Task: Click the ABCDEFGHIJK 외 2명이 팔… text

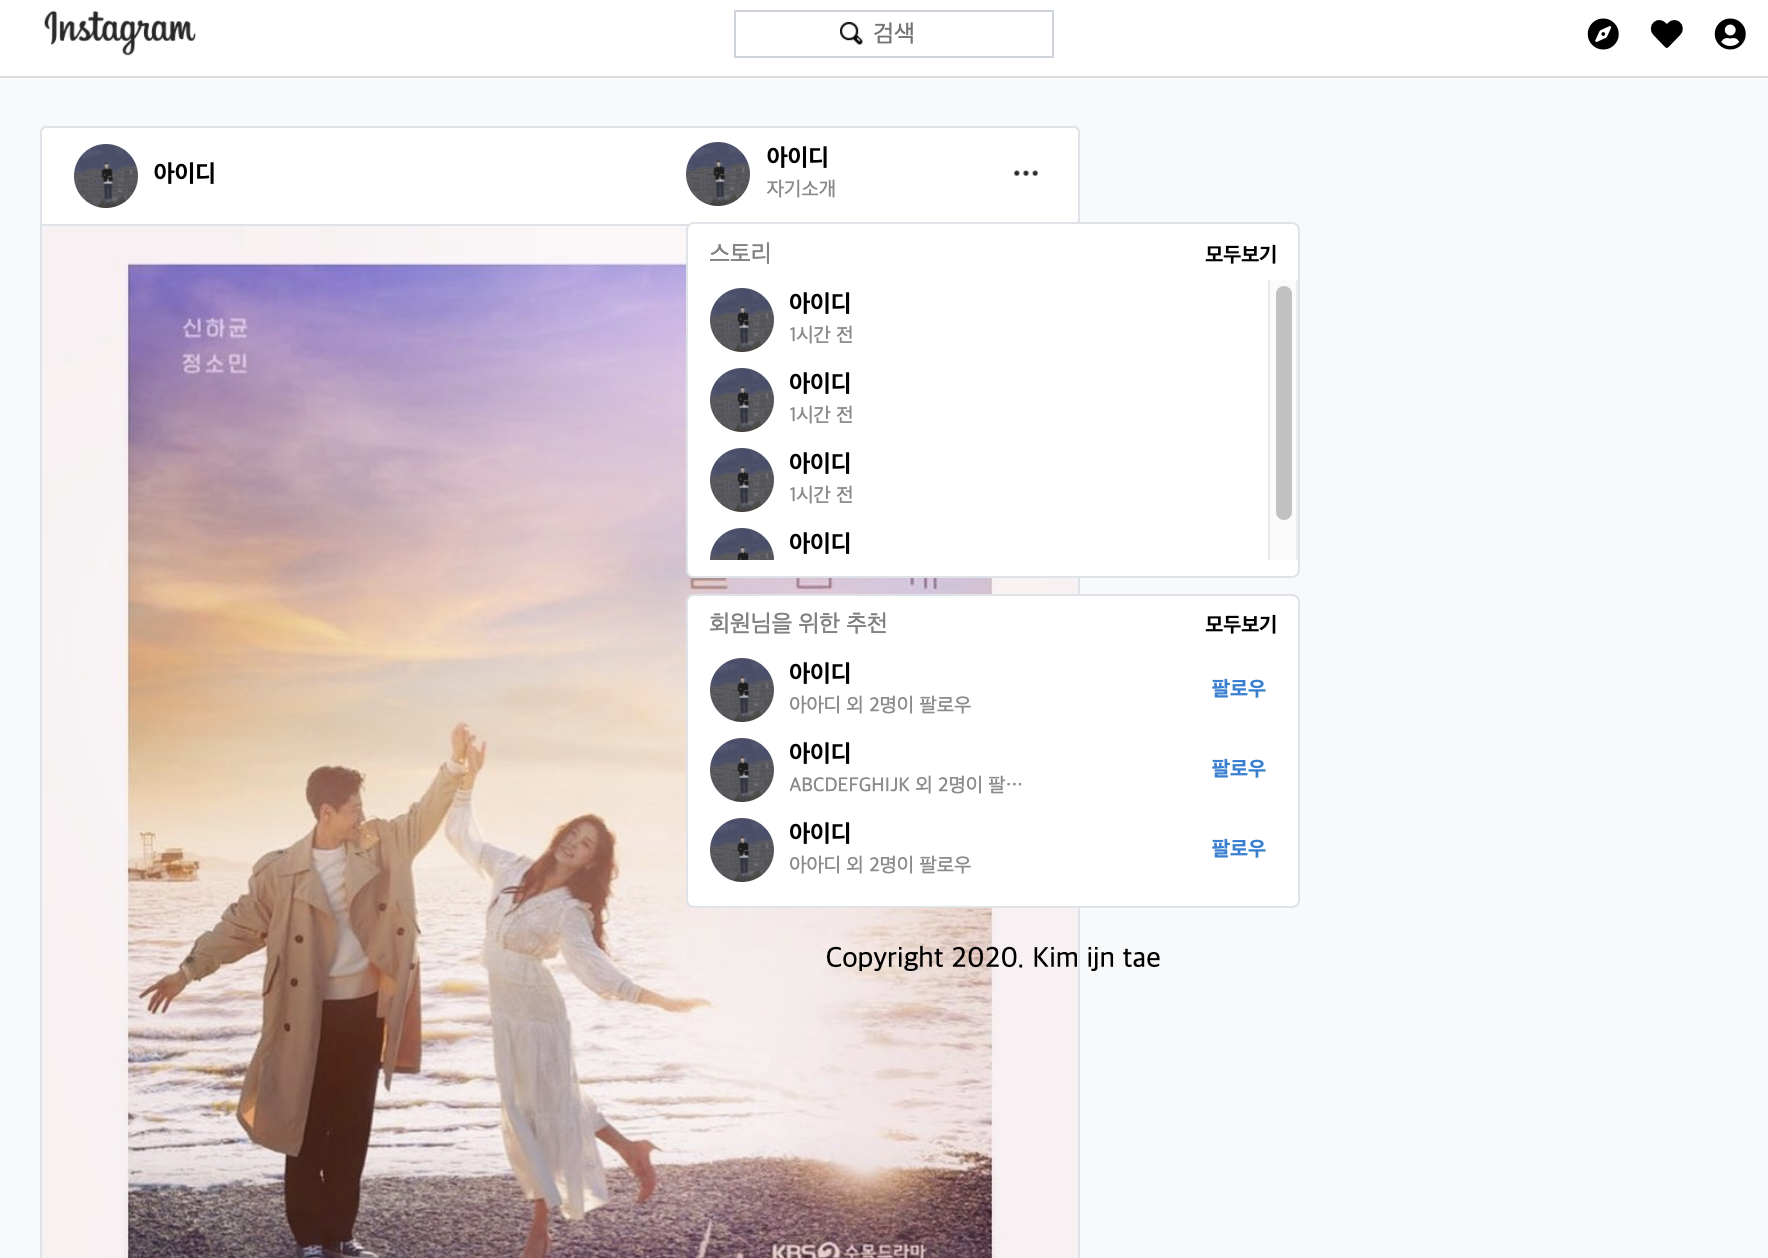Action: (906, 784)
